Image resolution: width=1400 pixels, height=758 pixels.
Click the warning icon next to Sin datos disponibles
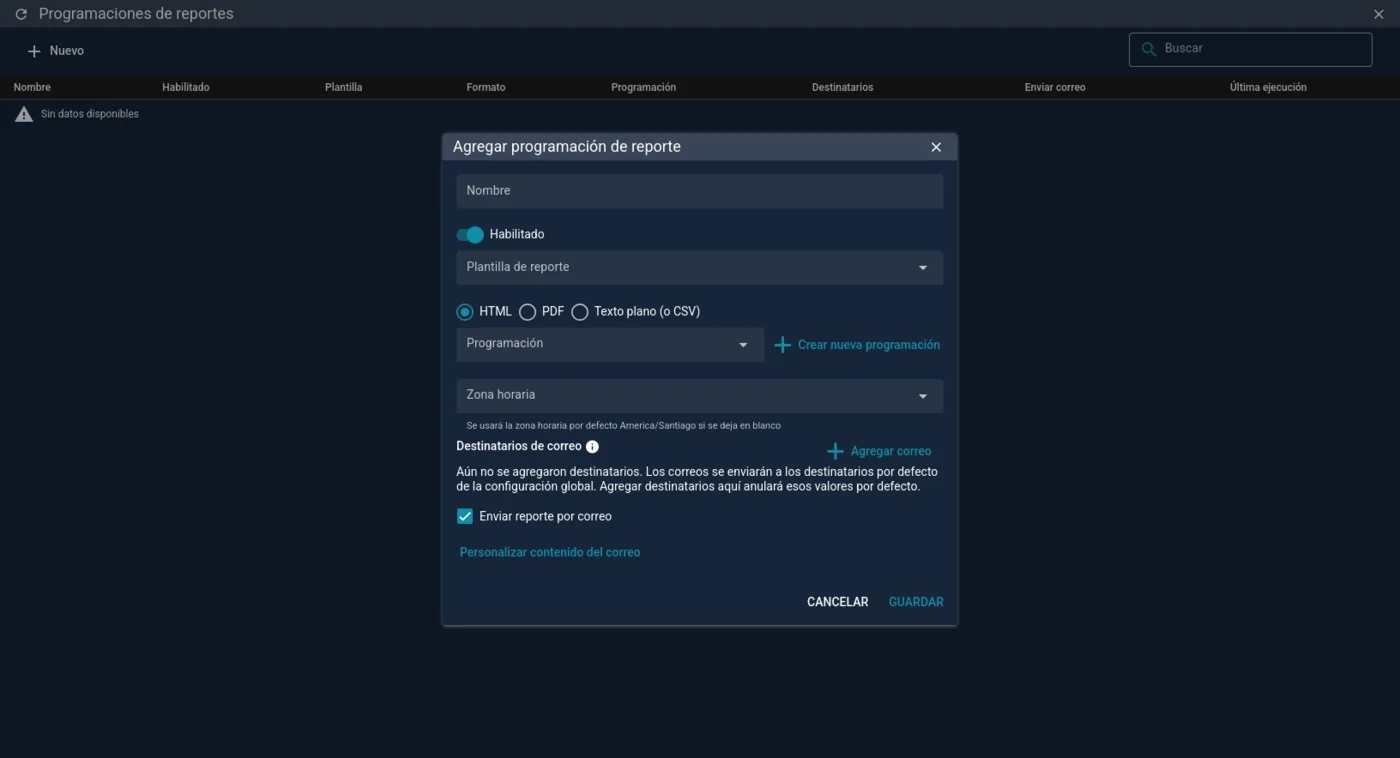click(24, 114)
